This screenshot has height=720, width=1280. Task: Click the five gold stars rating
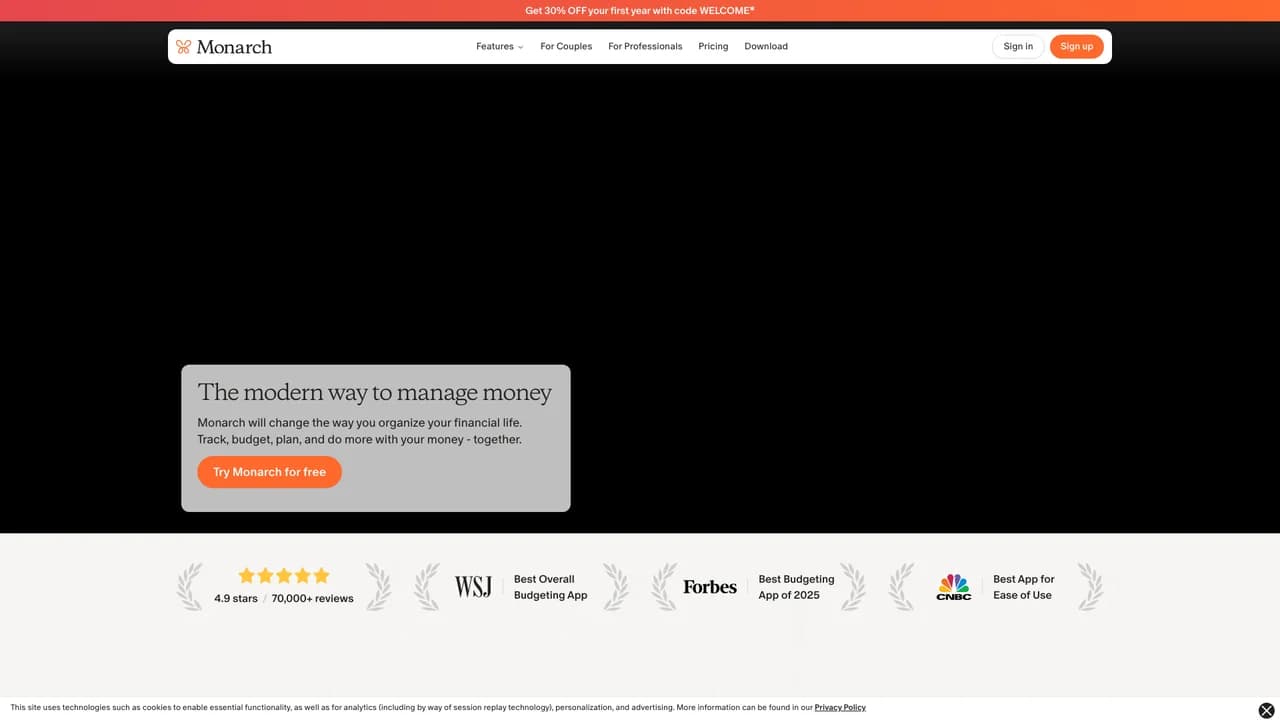pos(284,576)
